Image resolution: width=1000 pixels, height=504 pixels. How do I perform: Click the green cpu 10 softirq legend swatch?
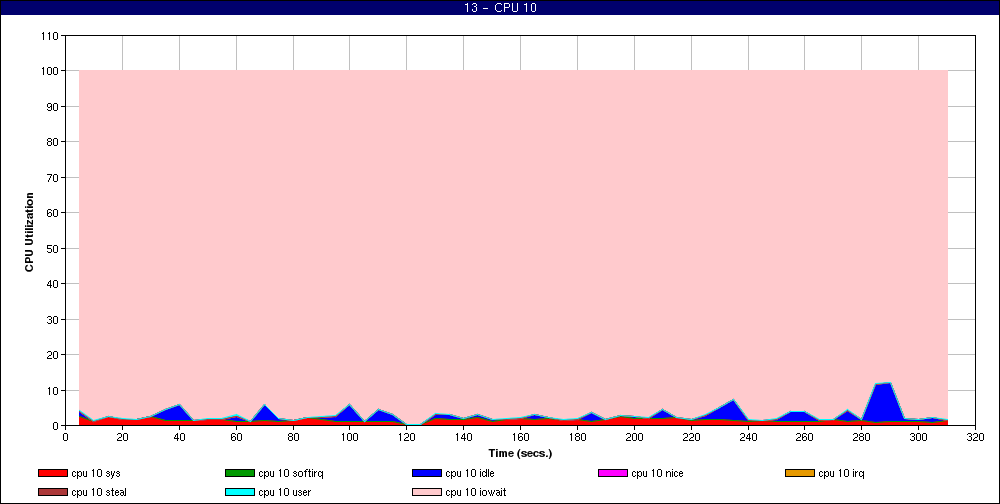pyautogui.click(x=240, y=473)
